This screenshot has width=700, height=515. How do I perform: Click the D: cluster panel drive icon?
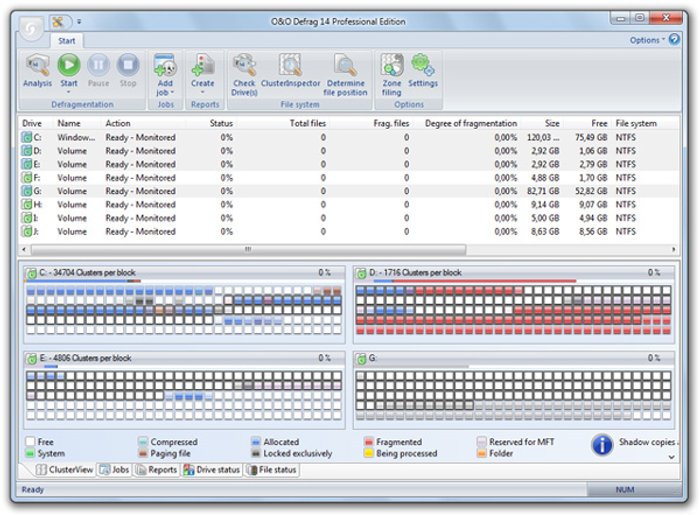361,273
